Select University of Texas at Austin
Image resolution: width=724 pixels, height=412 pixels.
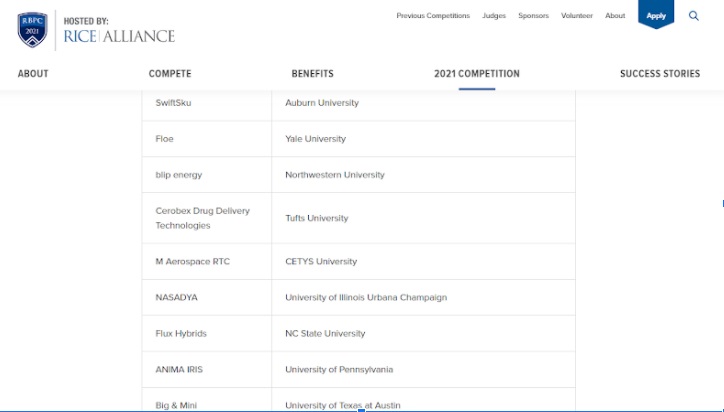[x=343, y=405]
